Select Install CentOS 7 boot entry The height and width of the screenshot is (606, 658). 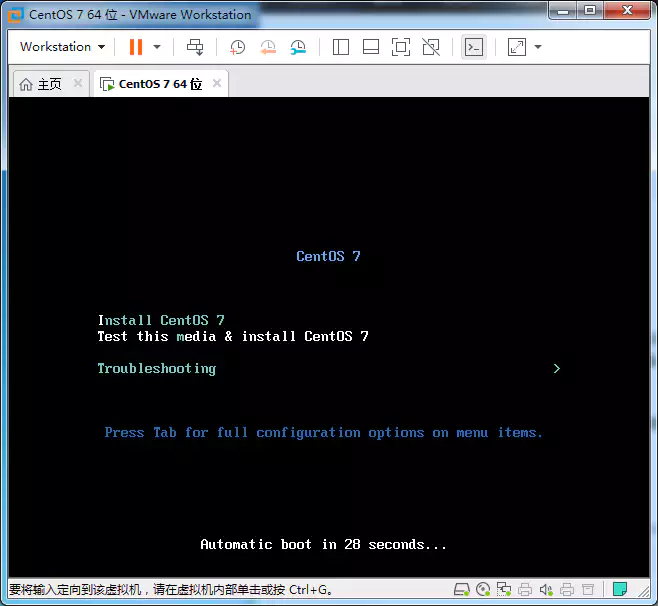point(161,320)
